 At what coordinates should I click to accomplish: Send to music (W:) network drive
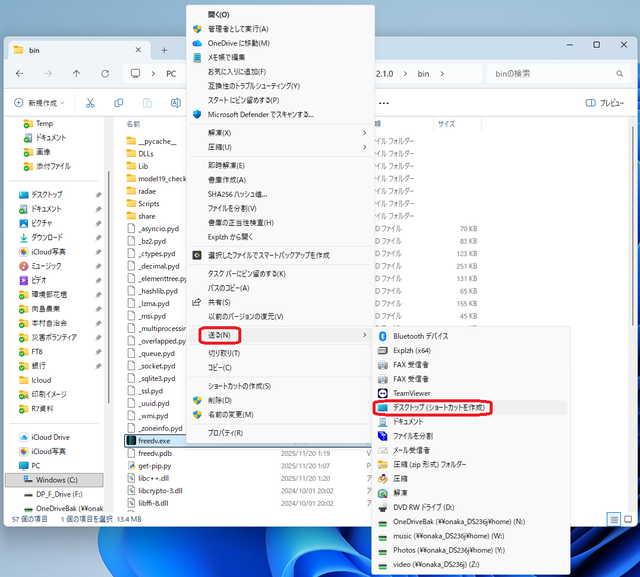(471, 536)
